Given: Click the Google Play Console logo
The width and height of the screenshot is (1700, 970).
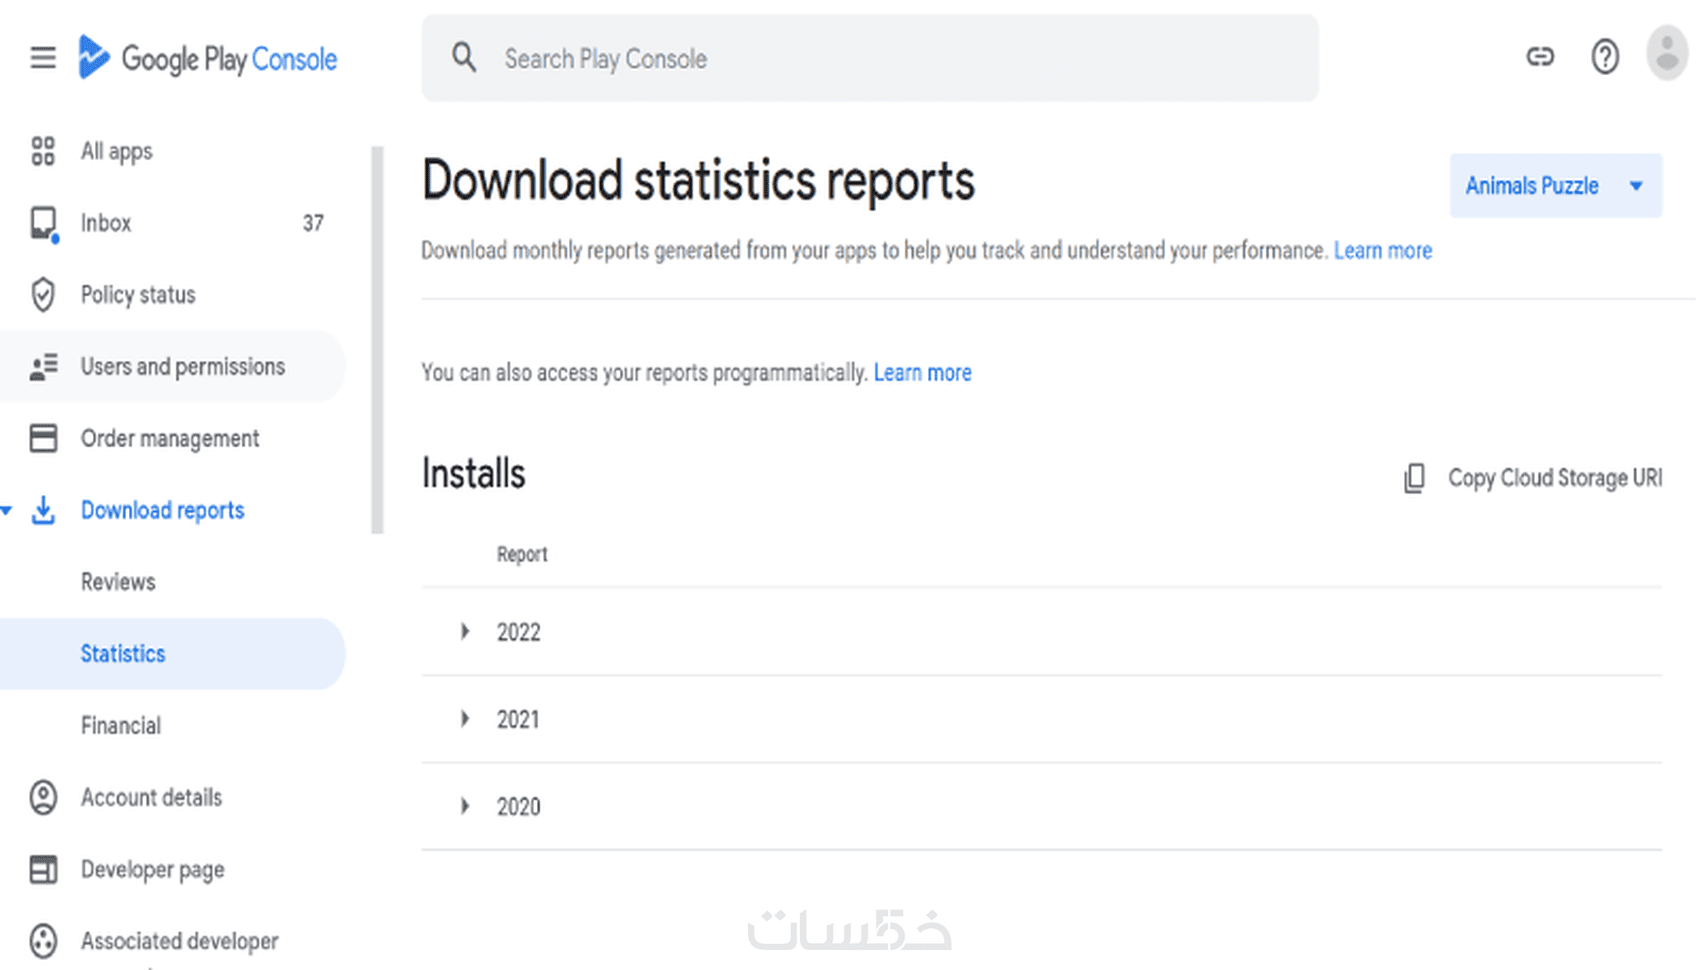Looking at the screenshot, I should pyautogui.click(x=208, y=58).
